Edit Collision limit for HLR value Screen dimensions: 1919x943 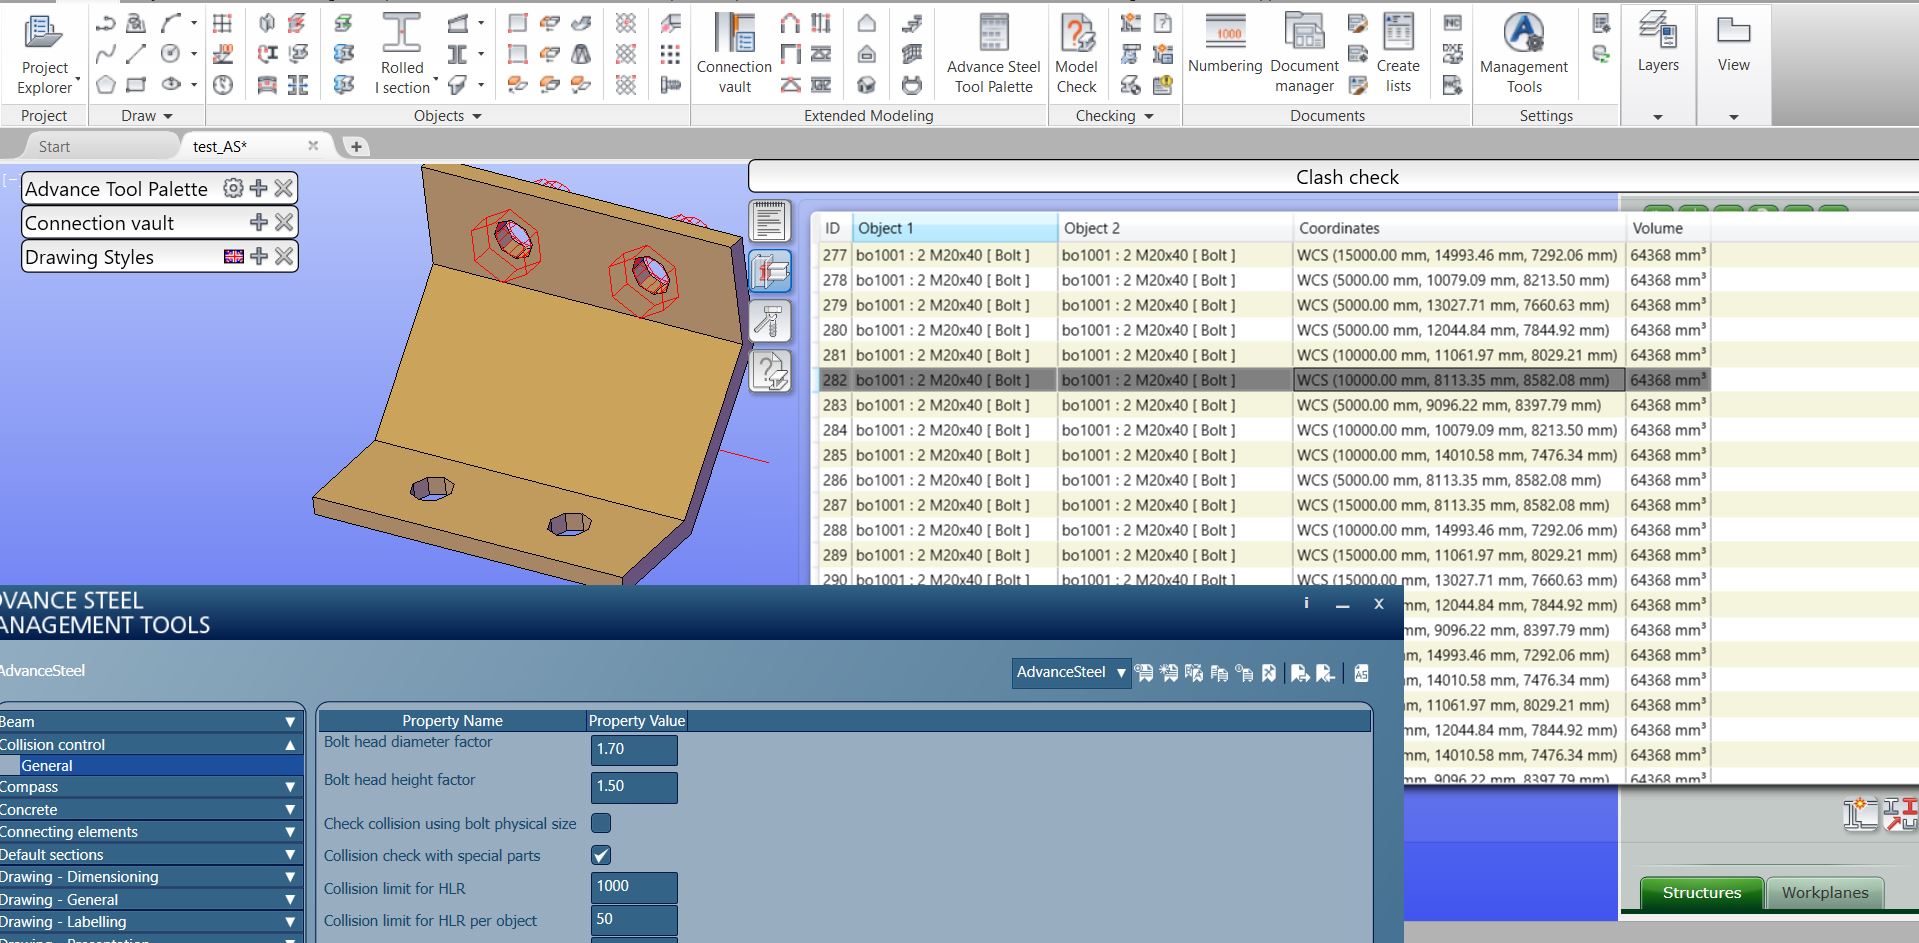[x=634, y=887]
